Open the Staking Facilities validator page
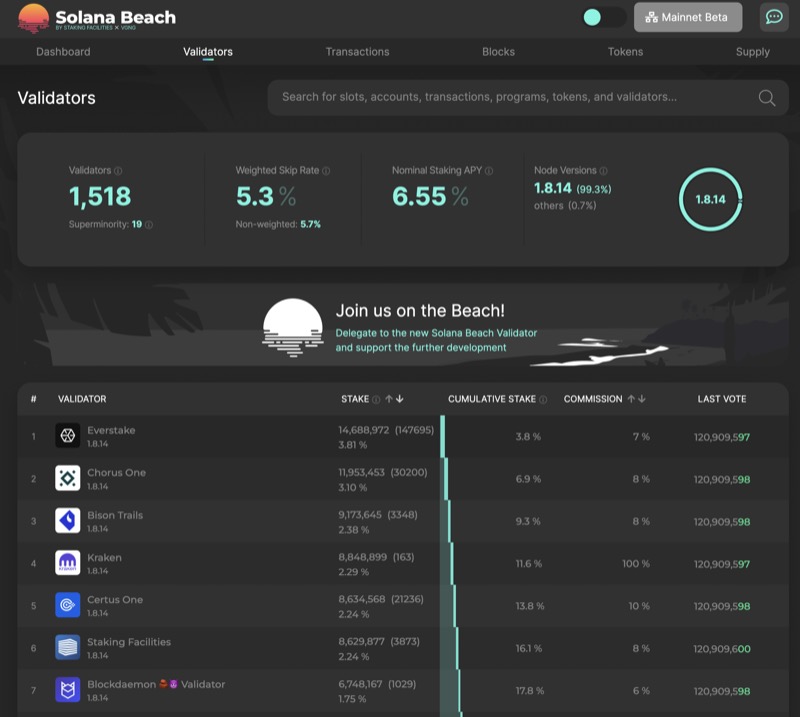 [129, 642]
